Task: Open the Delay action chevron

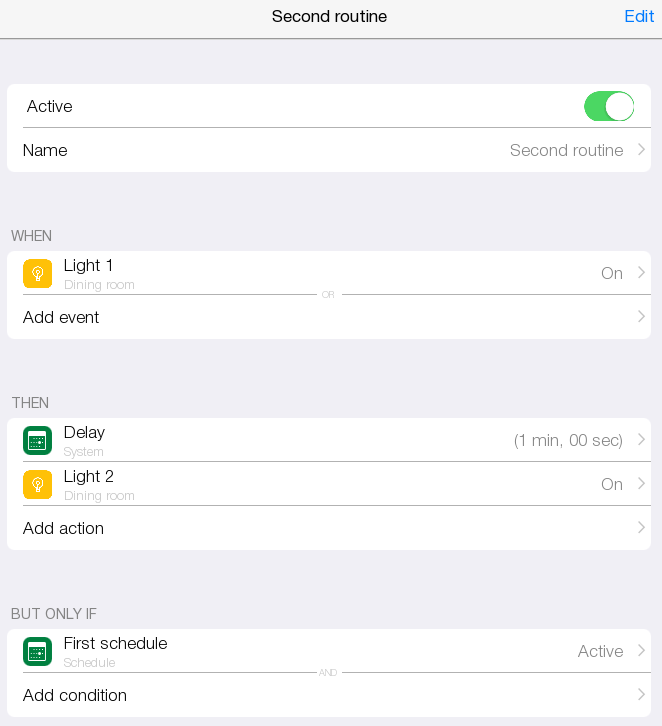Action: pyautogui.click(x=641, y=440)
